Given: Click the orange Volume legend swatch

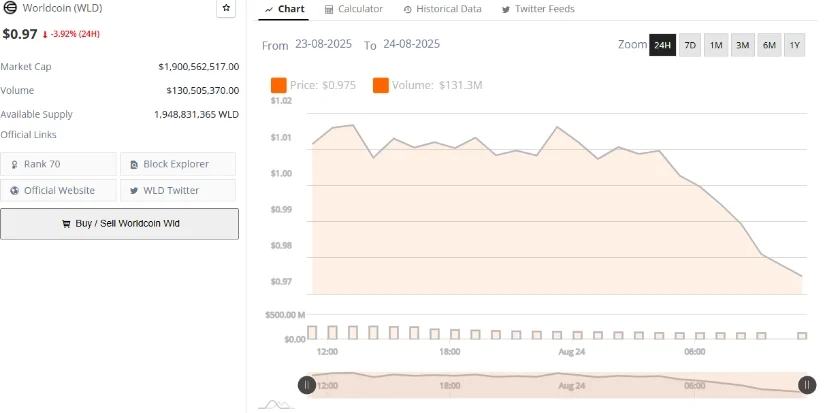Looking at the screenshot, I should (x=380, y=85).
